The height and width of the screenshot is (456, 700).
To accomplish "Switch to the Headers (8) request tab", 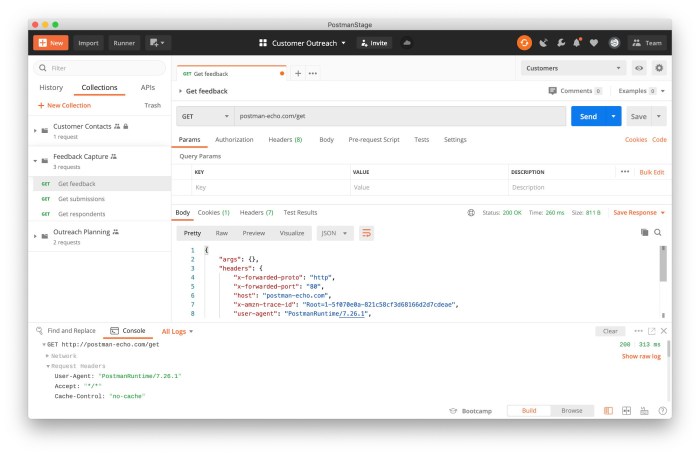I will [285, 139].
